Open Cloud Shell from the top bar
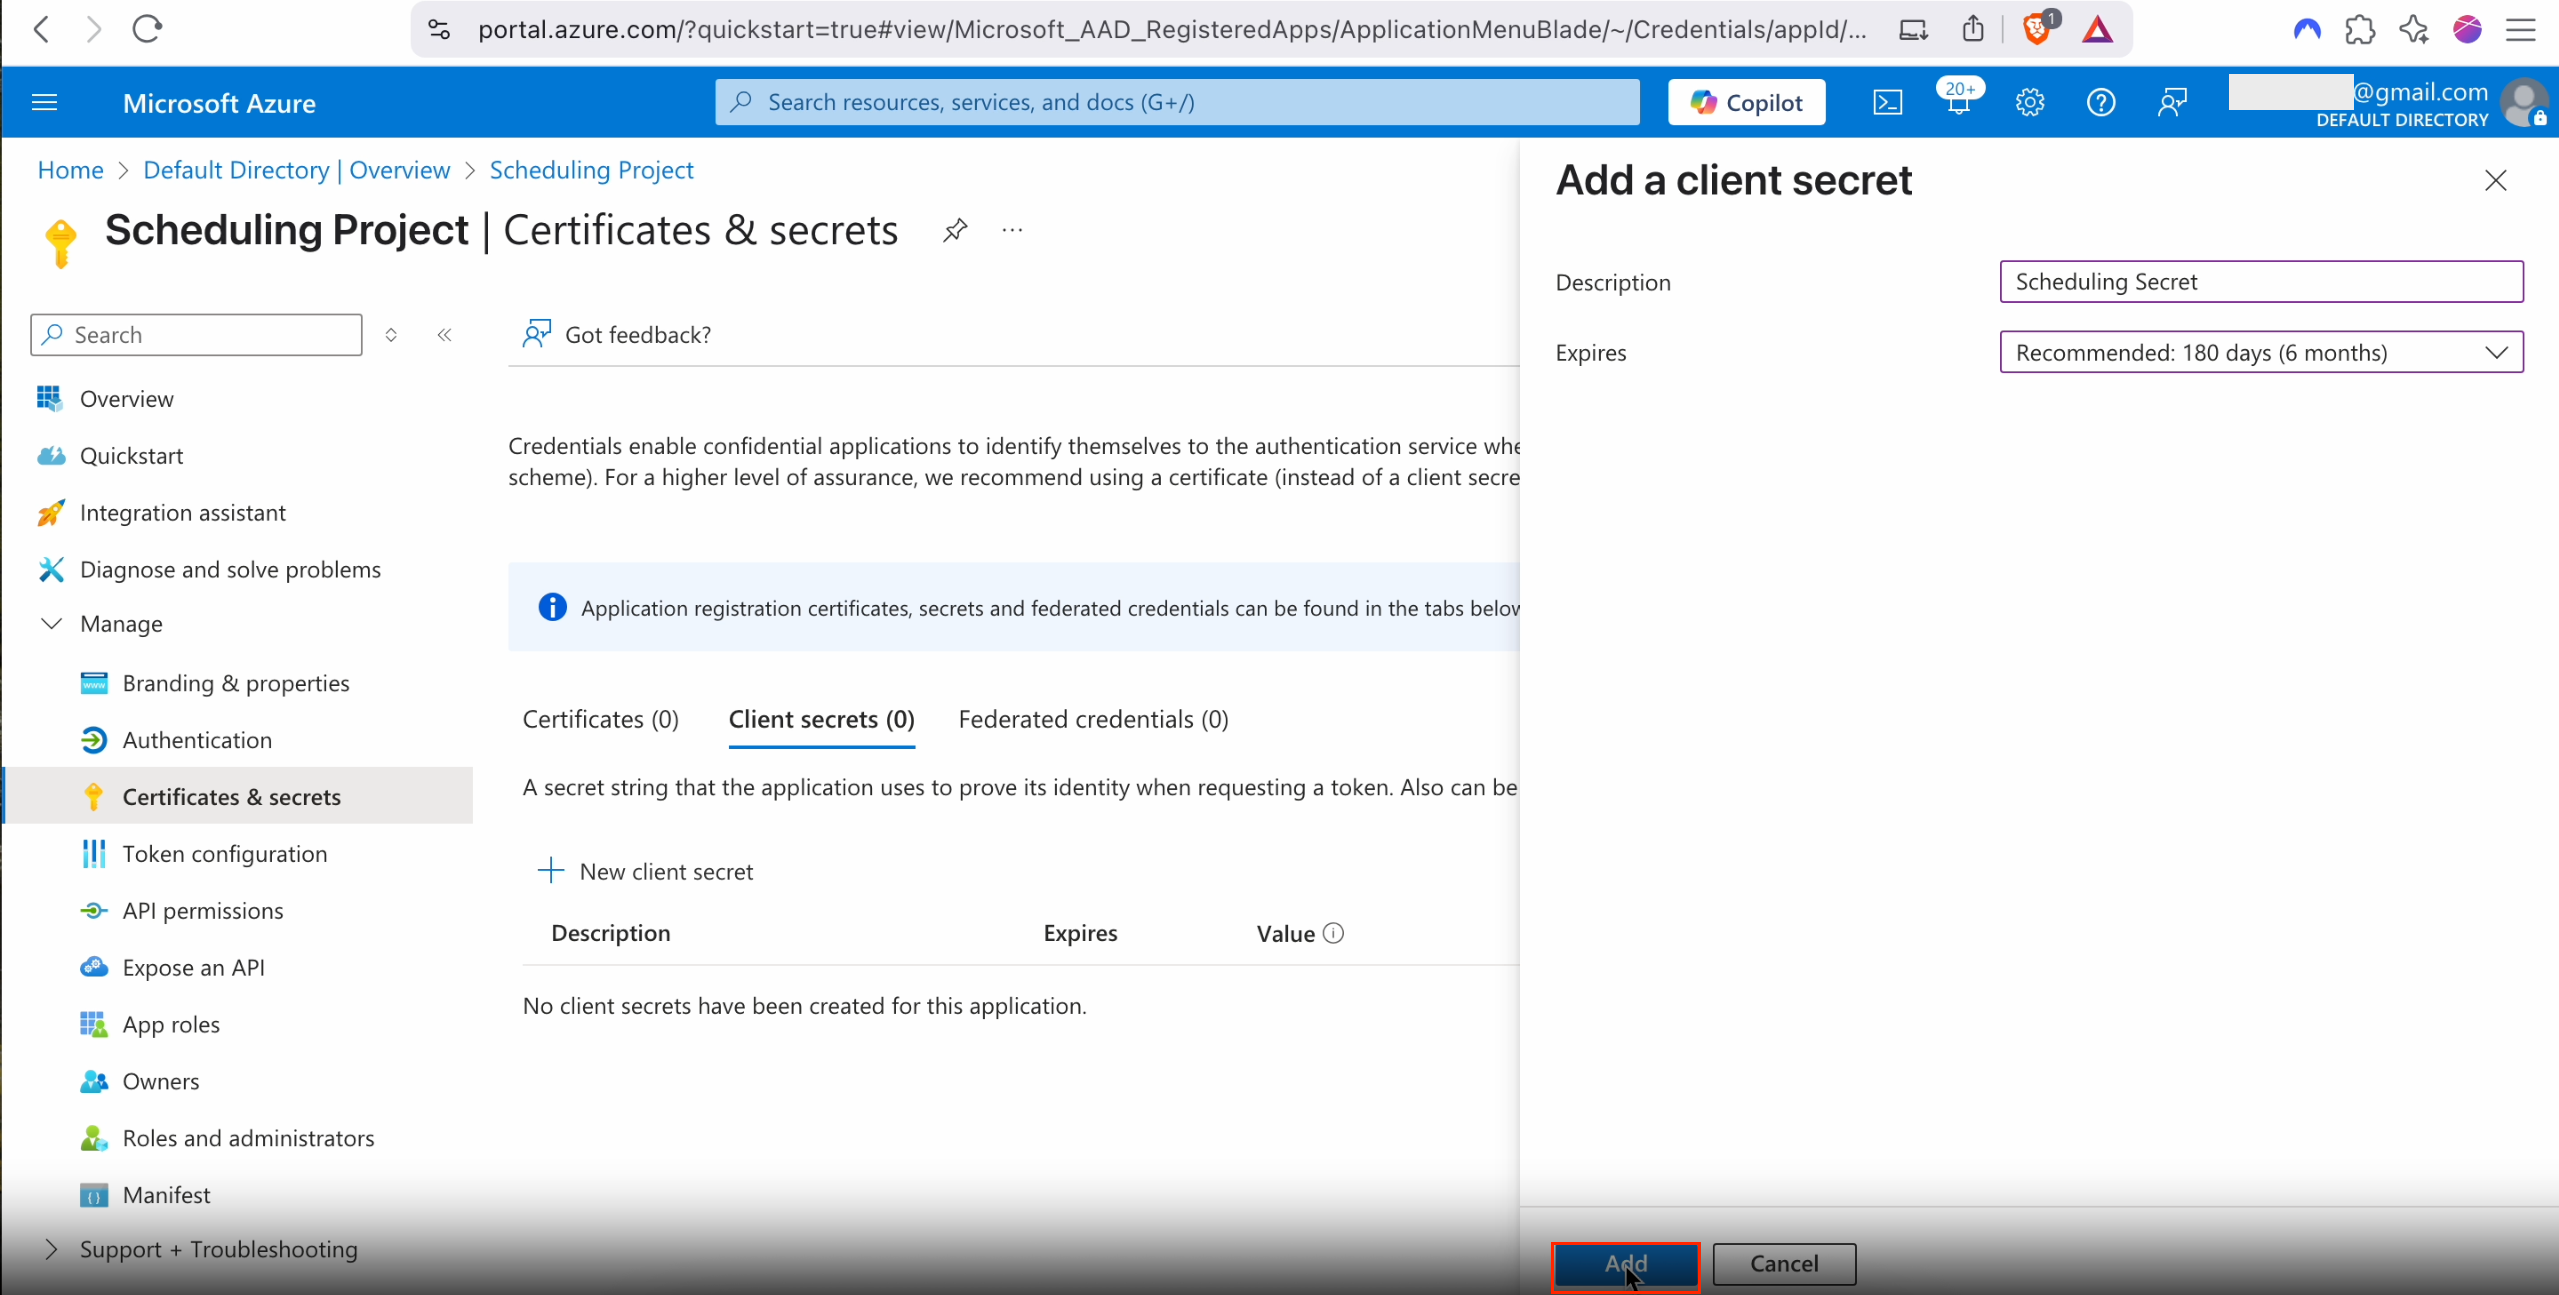 click(x=1887, y=102)
